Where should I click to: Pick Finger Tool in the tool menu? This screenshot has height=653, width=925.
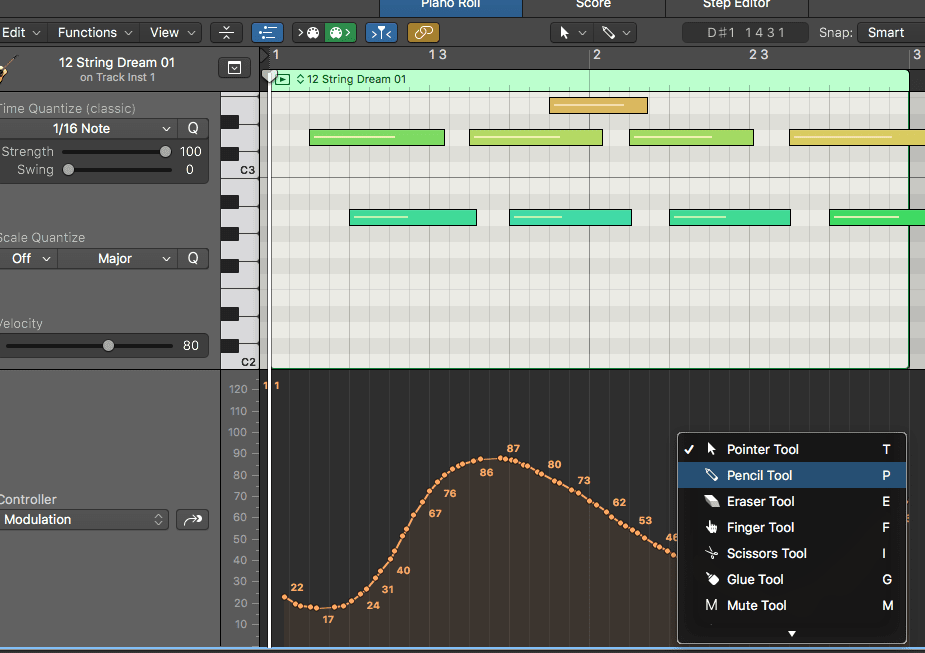(792, 527)
